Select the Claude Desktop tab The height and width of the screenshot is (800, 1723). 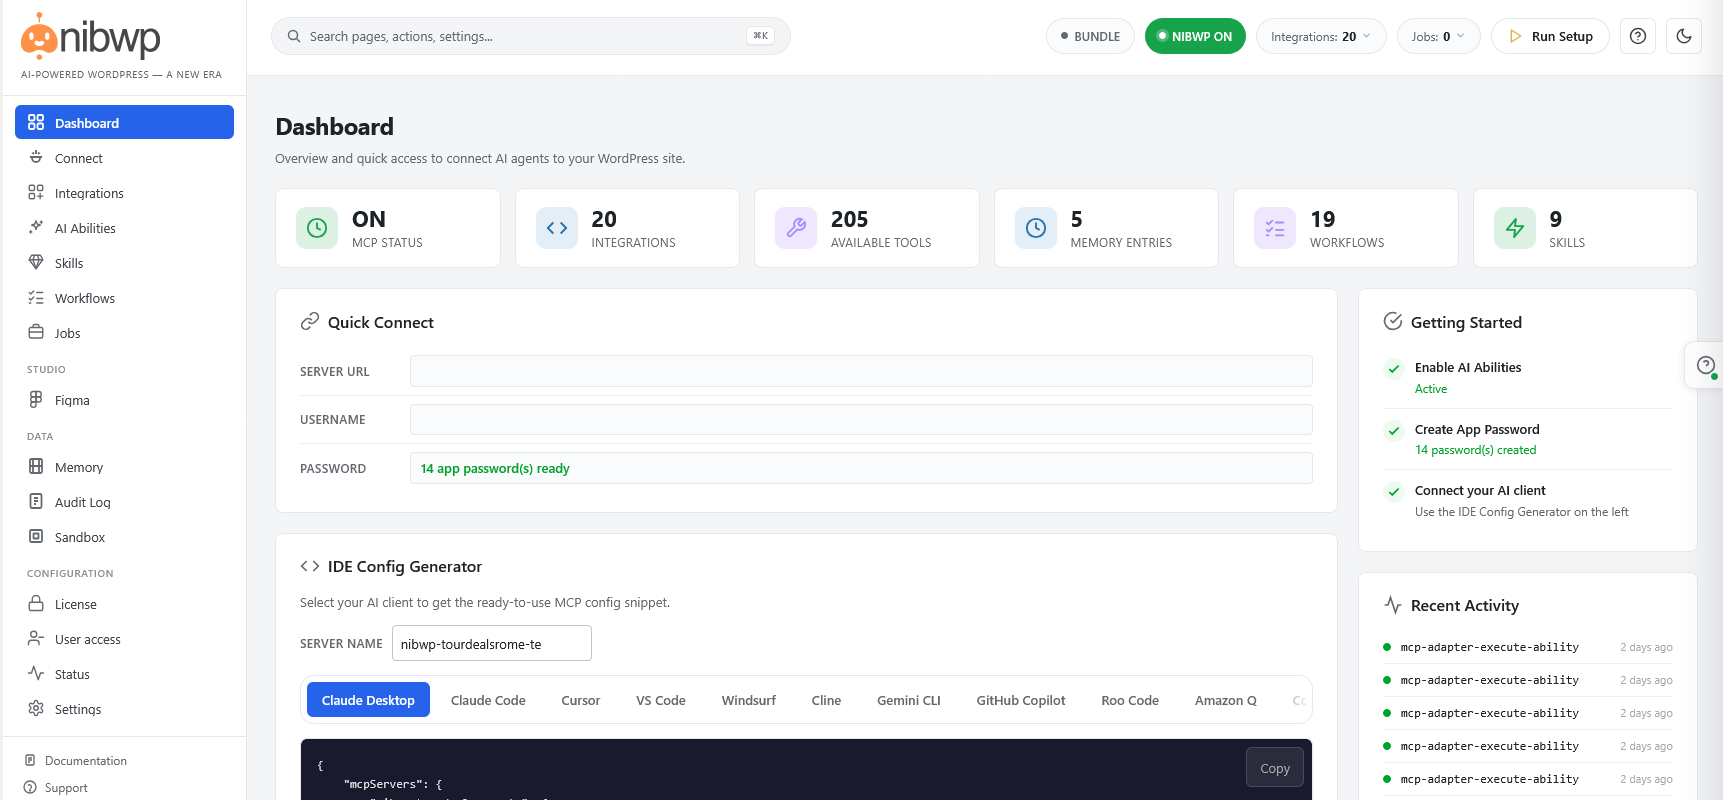368,700
